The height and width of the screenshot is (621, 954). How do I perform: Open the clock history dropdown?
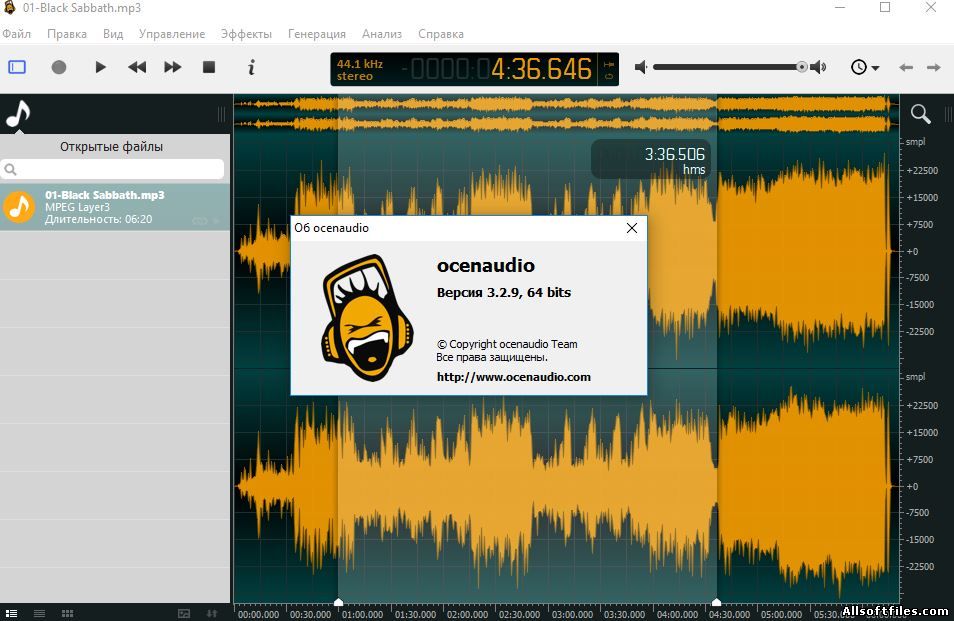tap(865, 67)
